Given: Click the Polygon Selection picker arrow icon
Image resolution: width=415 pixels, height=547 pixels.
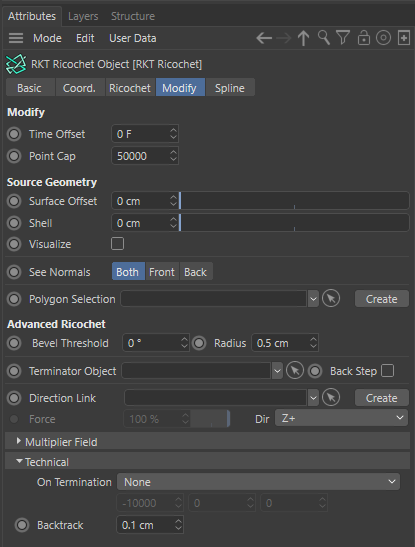Looking at the screenshot, I should [x=331, y=299].
